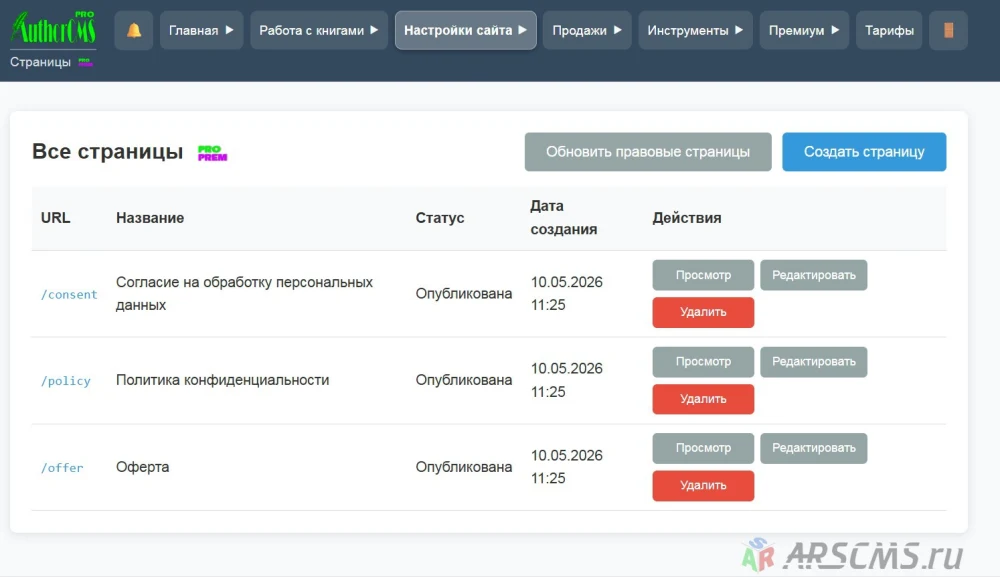Click Просмотр for Политика конфиденциальности
The width and height of the screenshot is (1000, 577).
[x=703, y=362]
